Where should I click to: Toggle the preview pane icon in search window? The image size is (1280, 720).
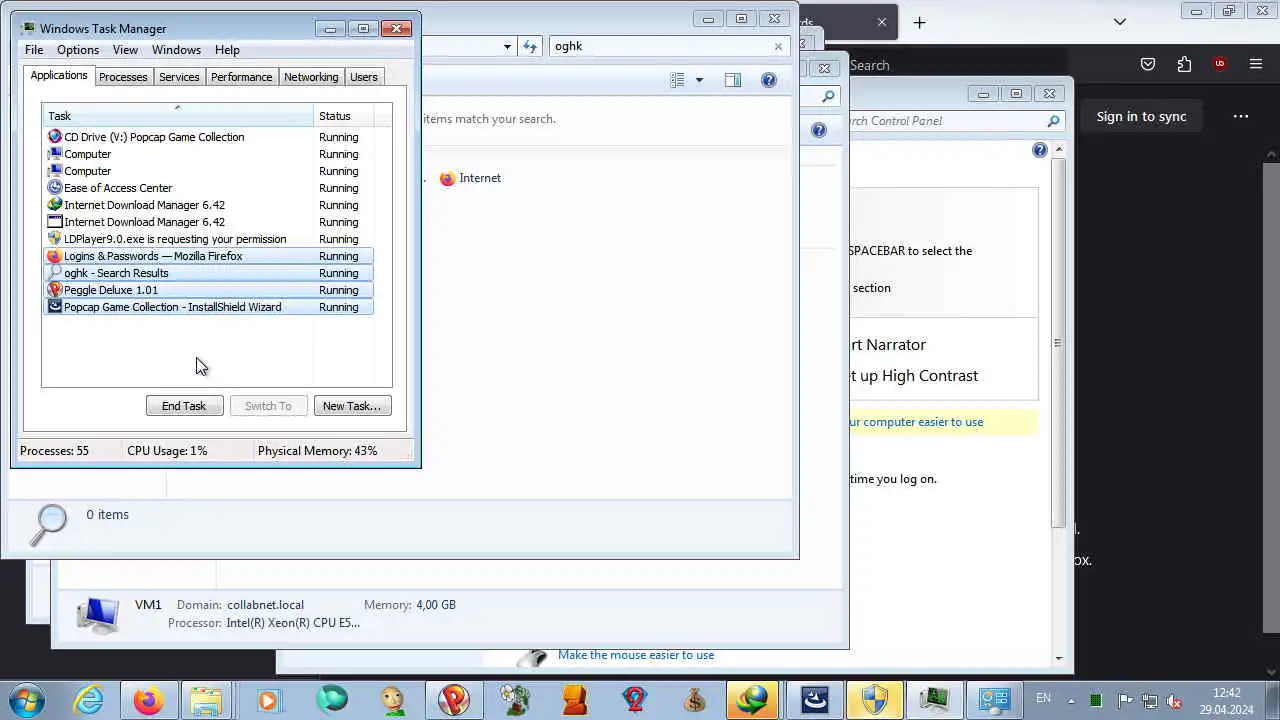(x=733, y=80)
